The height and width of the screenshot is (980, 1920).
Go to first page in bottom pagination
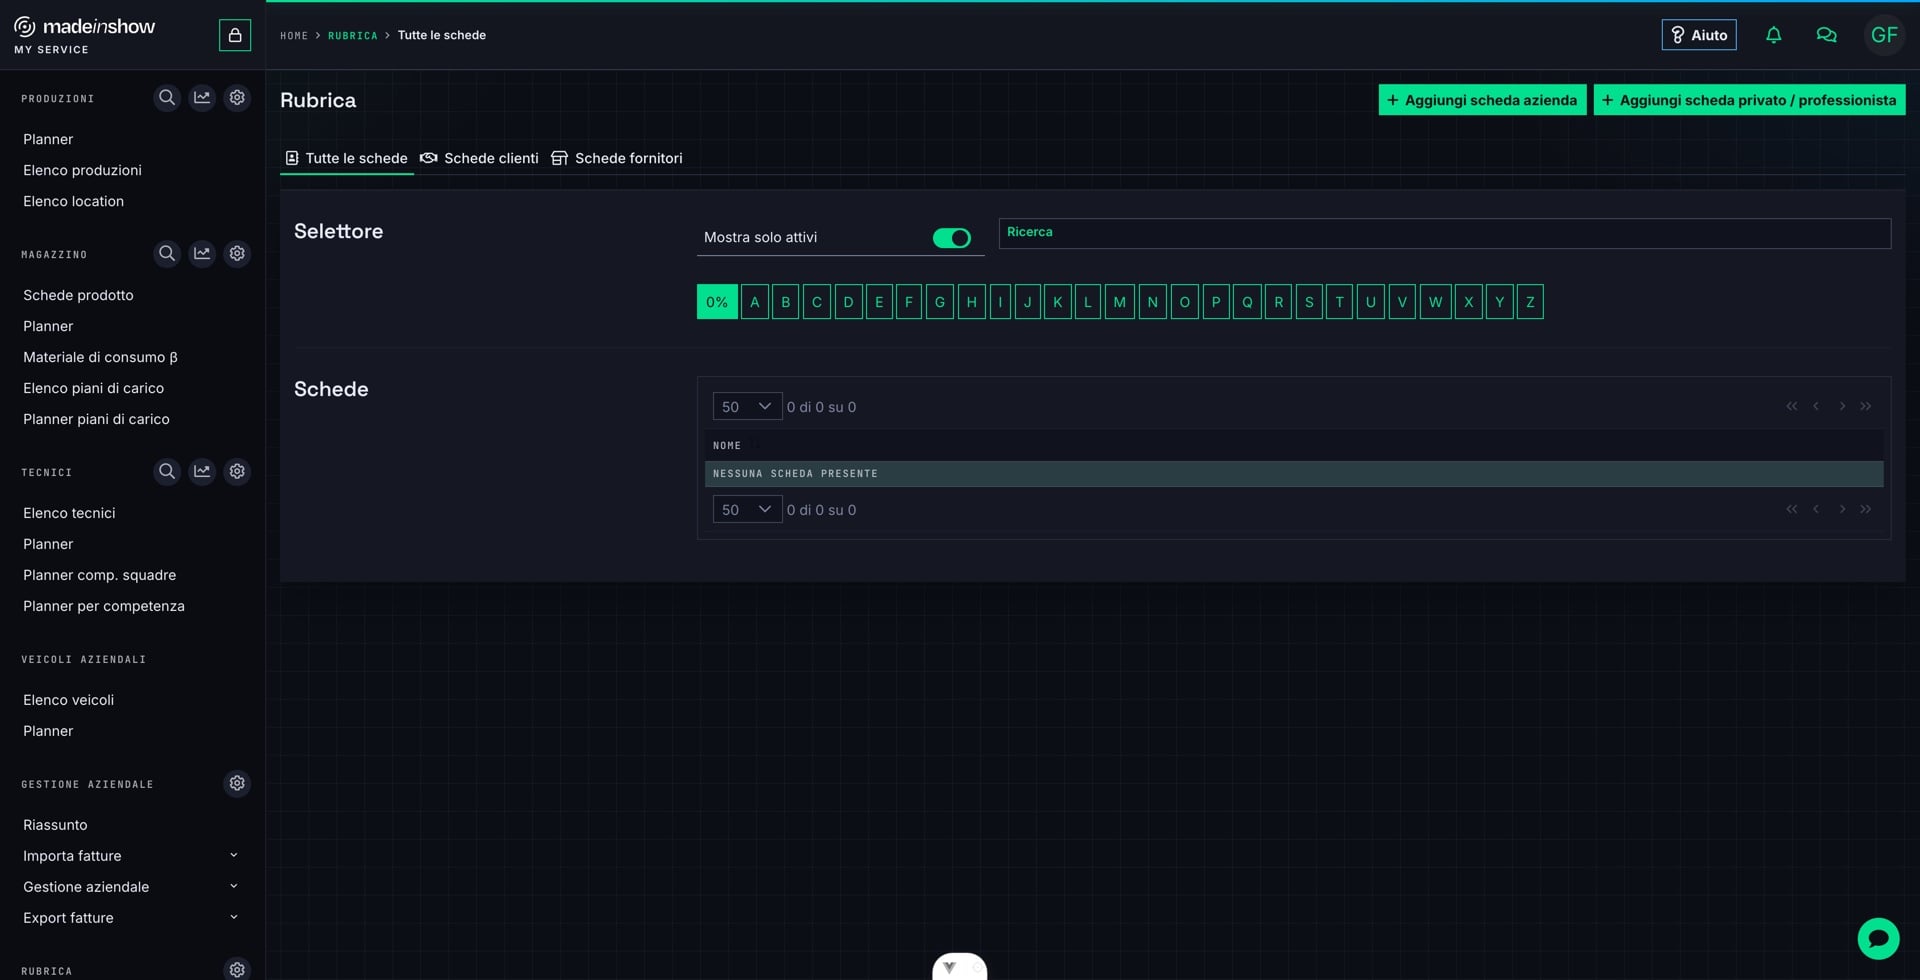[1791, 509]
